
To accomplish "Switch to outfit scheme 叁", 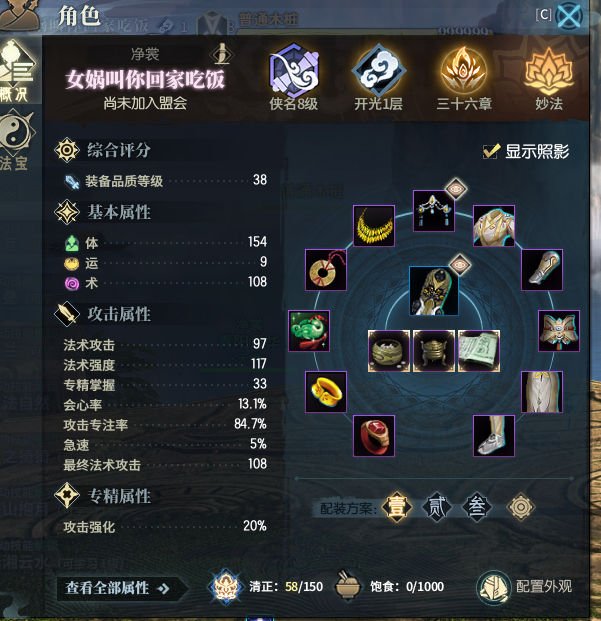I will coord(477,507).
